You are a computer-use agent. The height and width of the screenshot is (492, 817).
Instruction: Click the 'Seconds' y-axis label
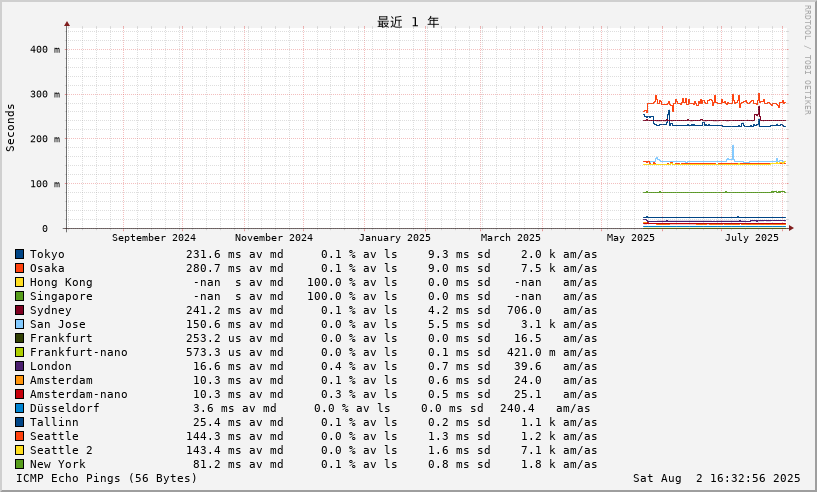10,128
